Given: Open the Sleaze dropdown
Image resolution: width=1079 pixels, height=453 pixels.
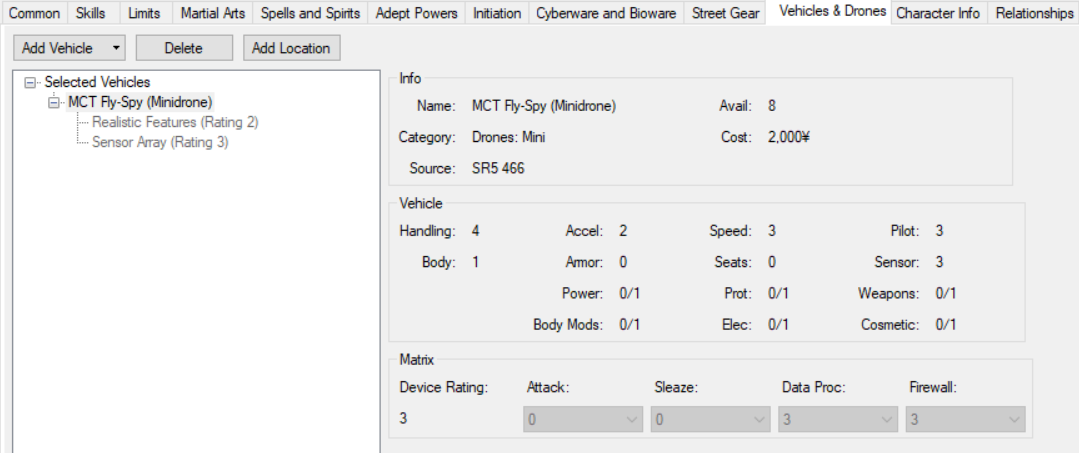Looking at the screenshot, I should (x=710, y=419).
